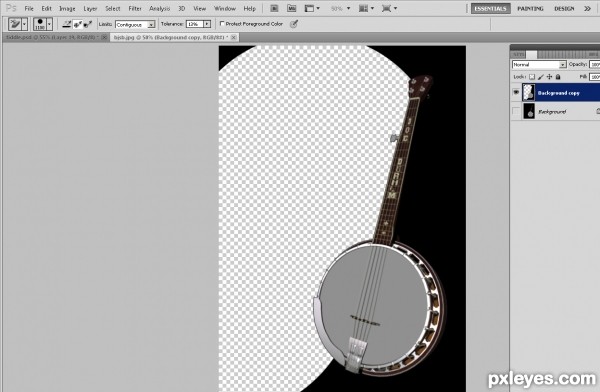Select the active Layers panel tab

point(531,54)
